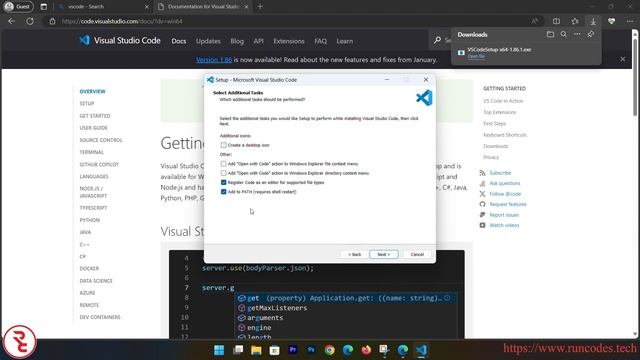
Task: Launch Adobe Premiere Pro from taskbar
Action: pyautogui.click(x=293, y=350)
